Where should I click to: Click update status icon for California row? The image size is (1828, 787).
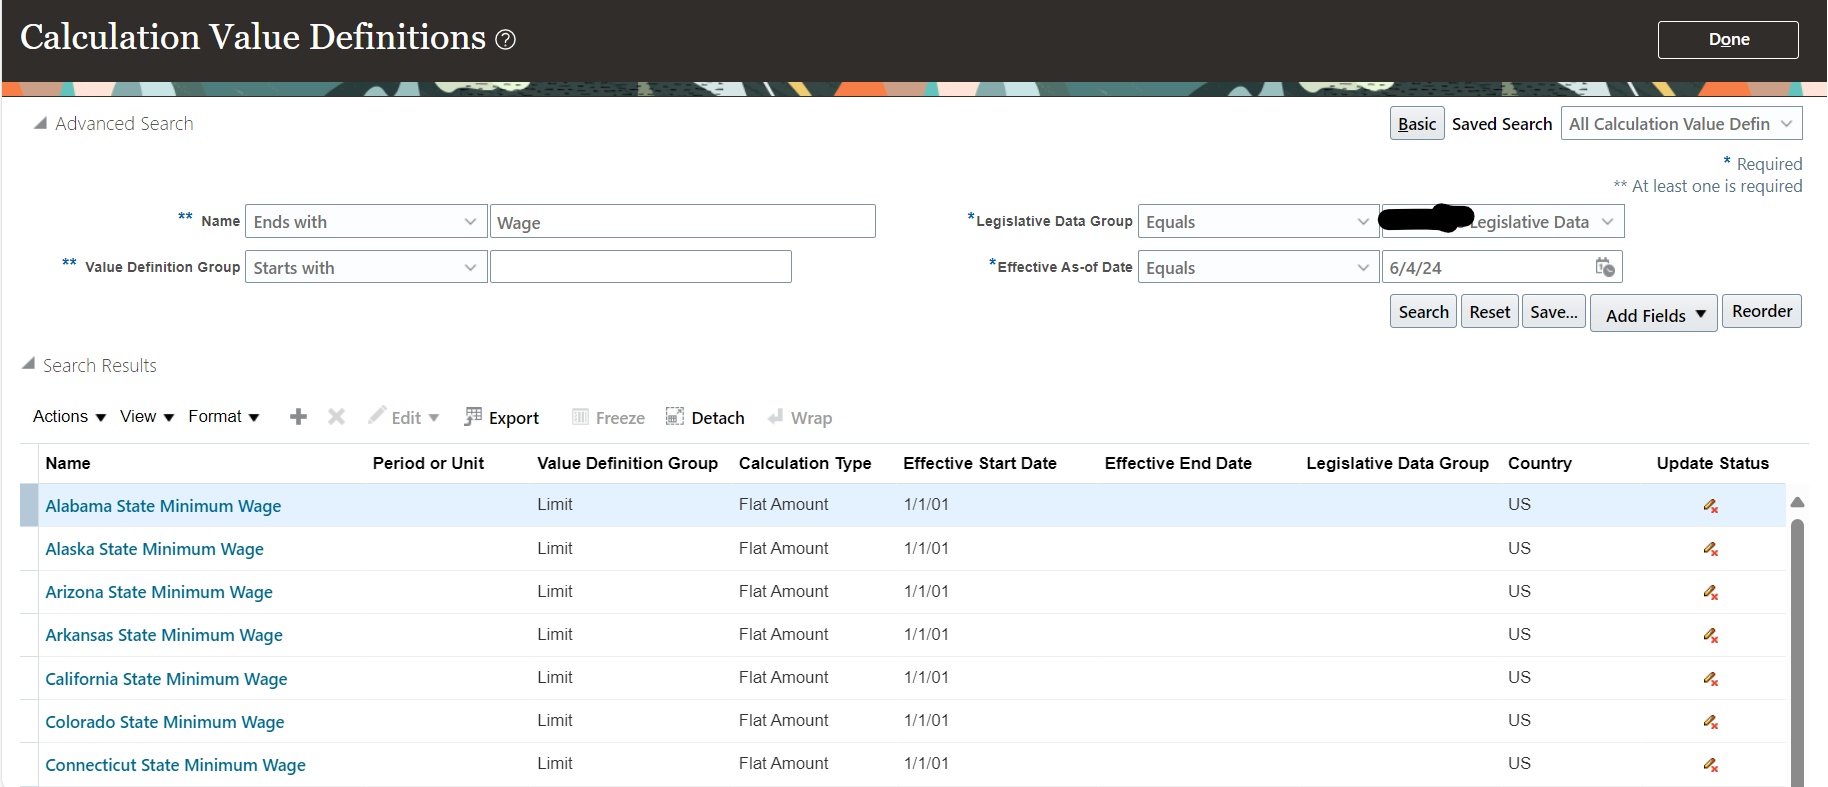pyautogui.click(x=1710, y=679)
